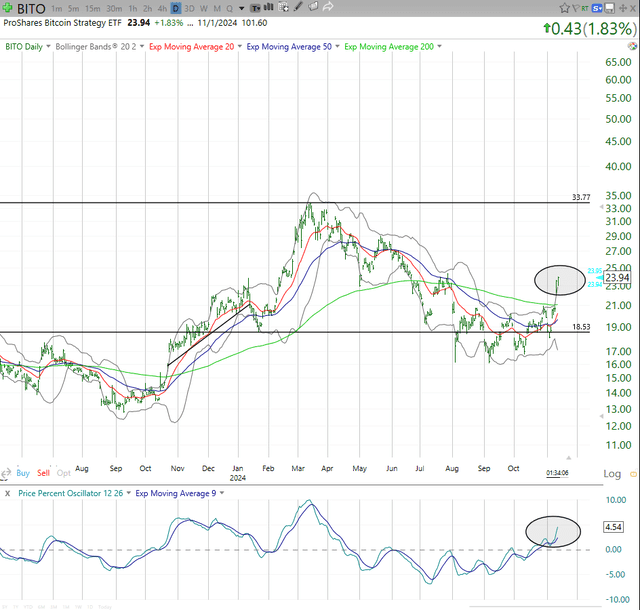Switch to the 1m timeframe
Screen dimensions: 640x610
coord(57,9)
